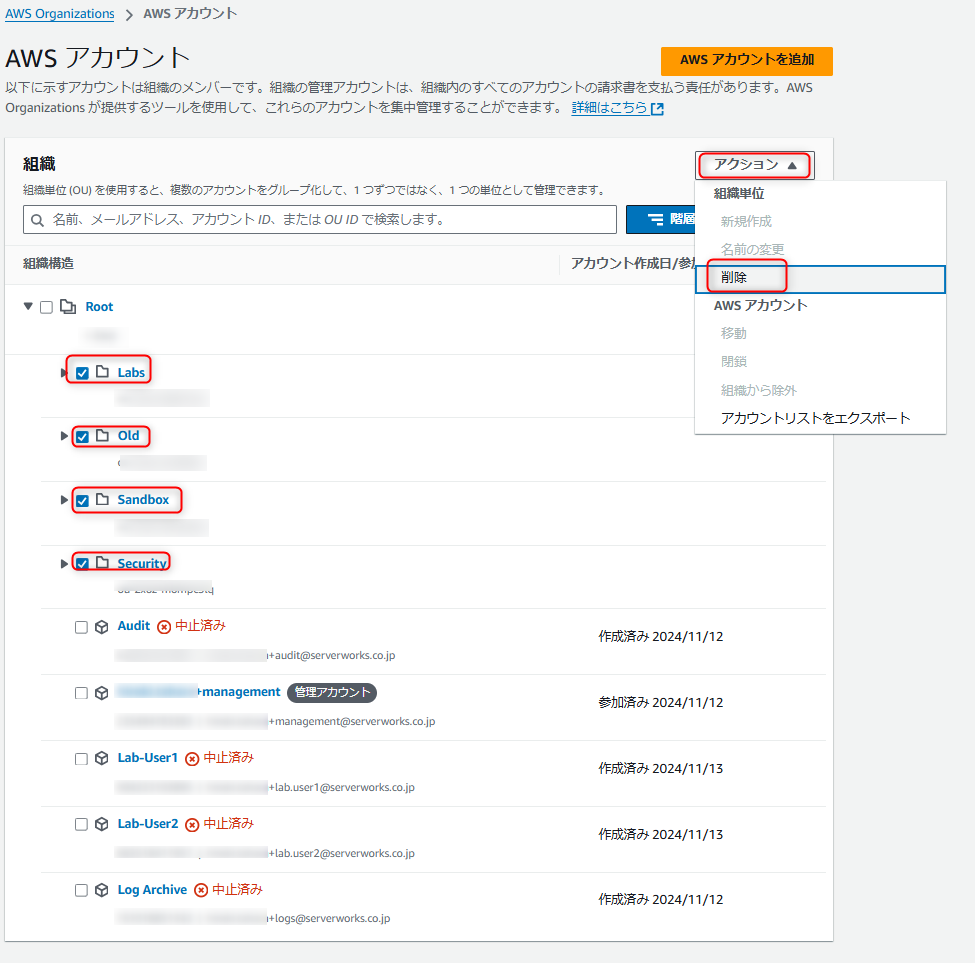Expand the Labs OU node
Viewport: 975px width, 963px height.
(x=63, y=373)
